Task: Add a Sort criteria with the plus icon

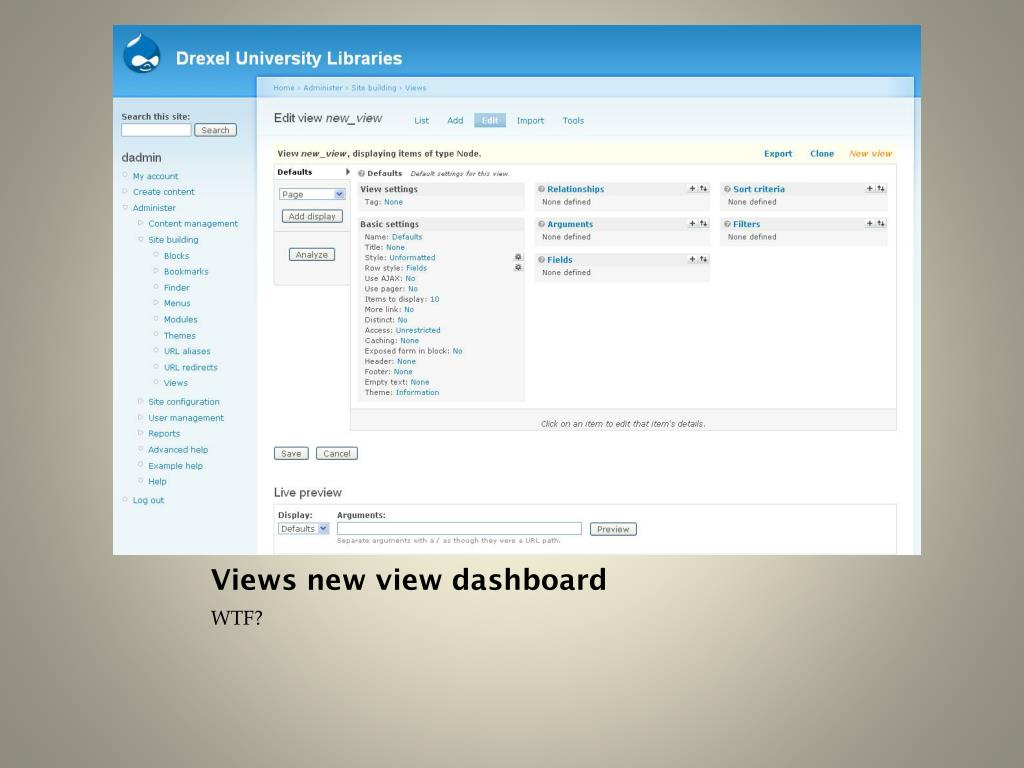Action: pyautogui.click(x=870, y=189)
